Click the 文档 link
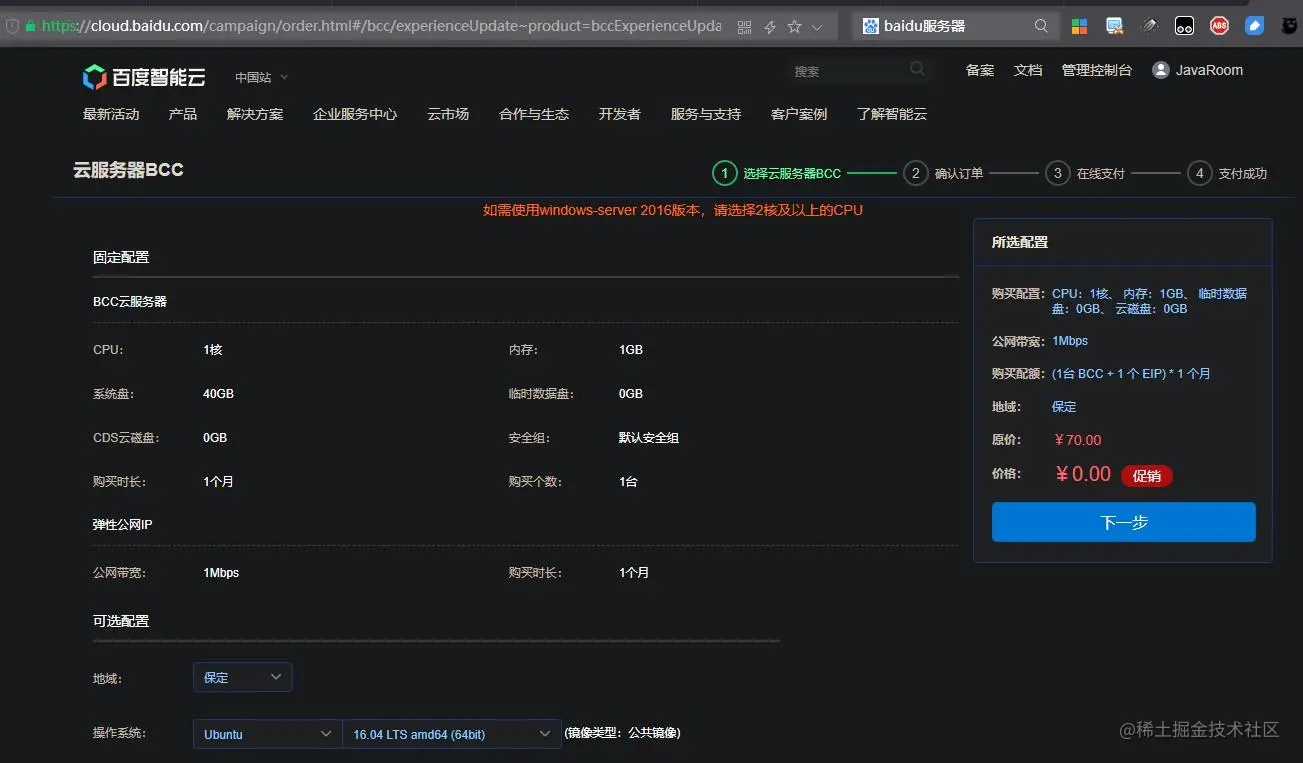This screenshot has width=1303, height=763. click(1028, 70)
